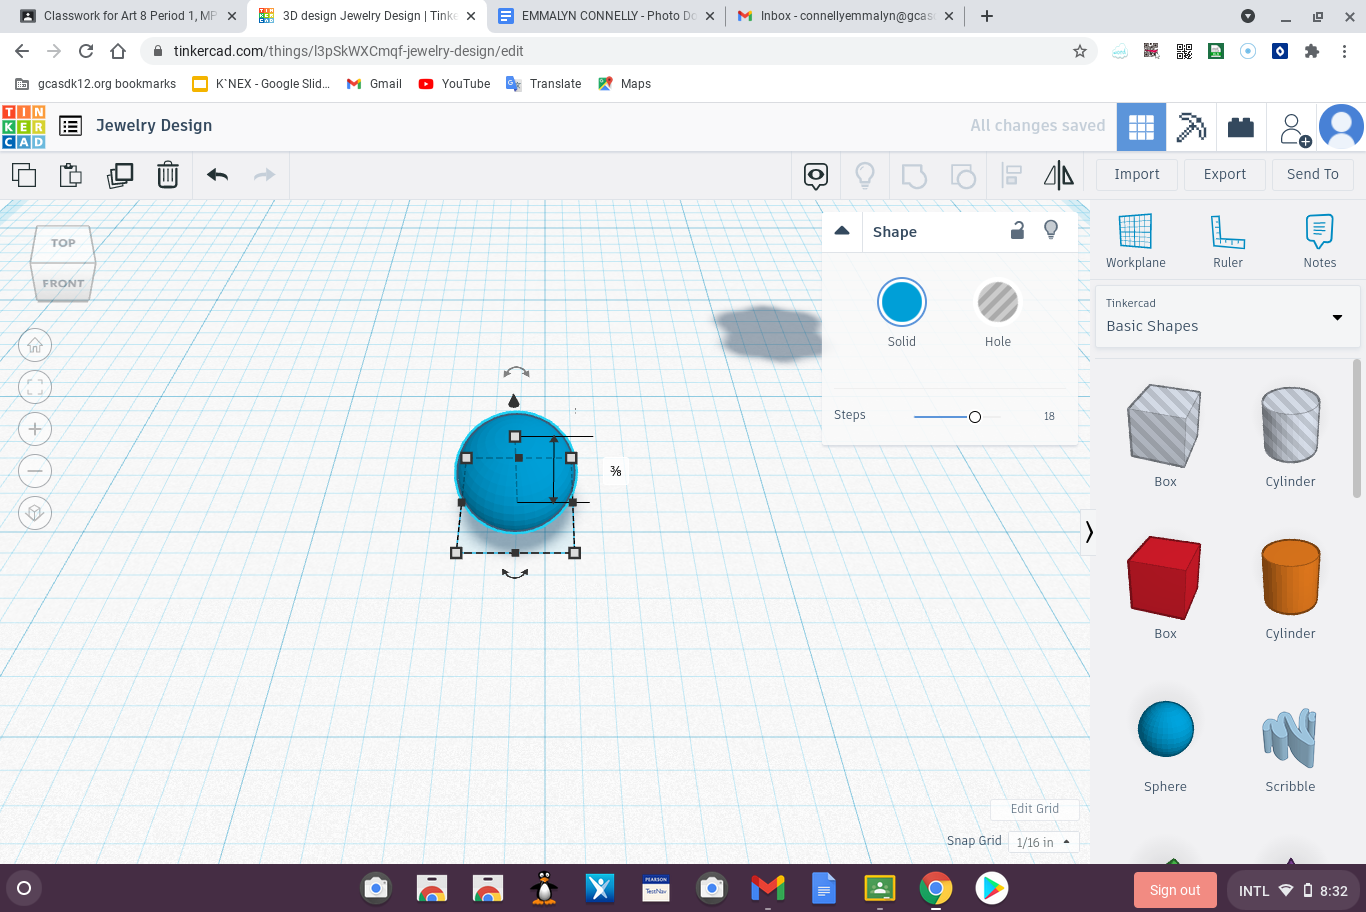1366x912 pixels.
Task: Switch to Bricks mode with the brick icon
Action: point(1241,126)
